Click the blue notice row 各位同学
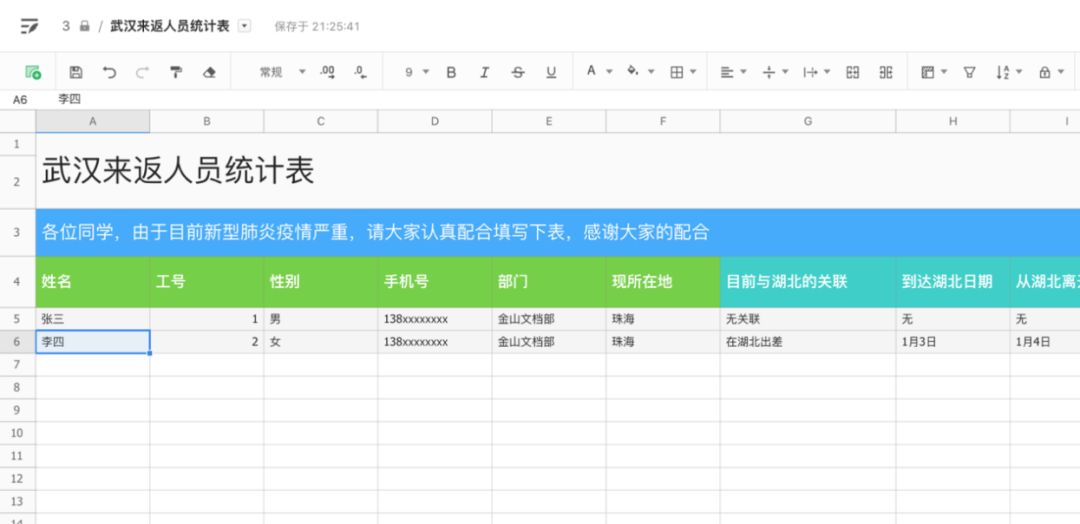Viewport: 1080px width, 524px height. [558, 232]
